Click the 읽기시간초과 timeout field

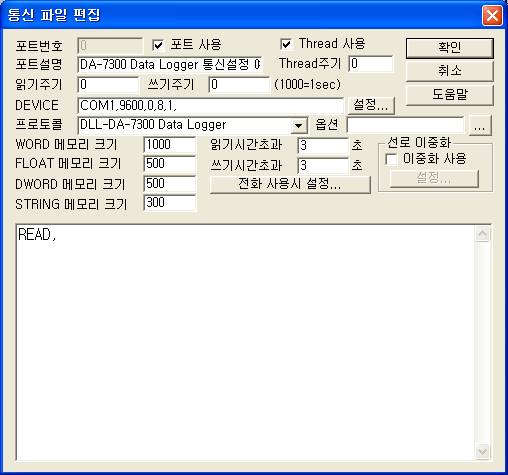(x=323, y=145)
